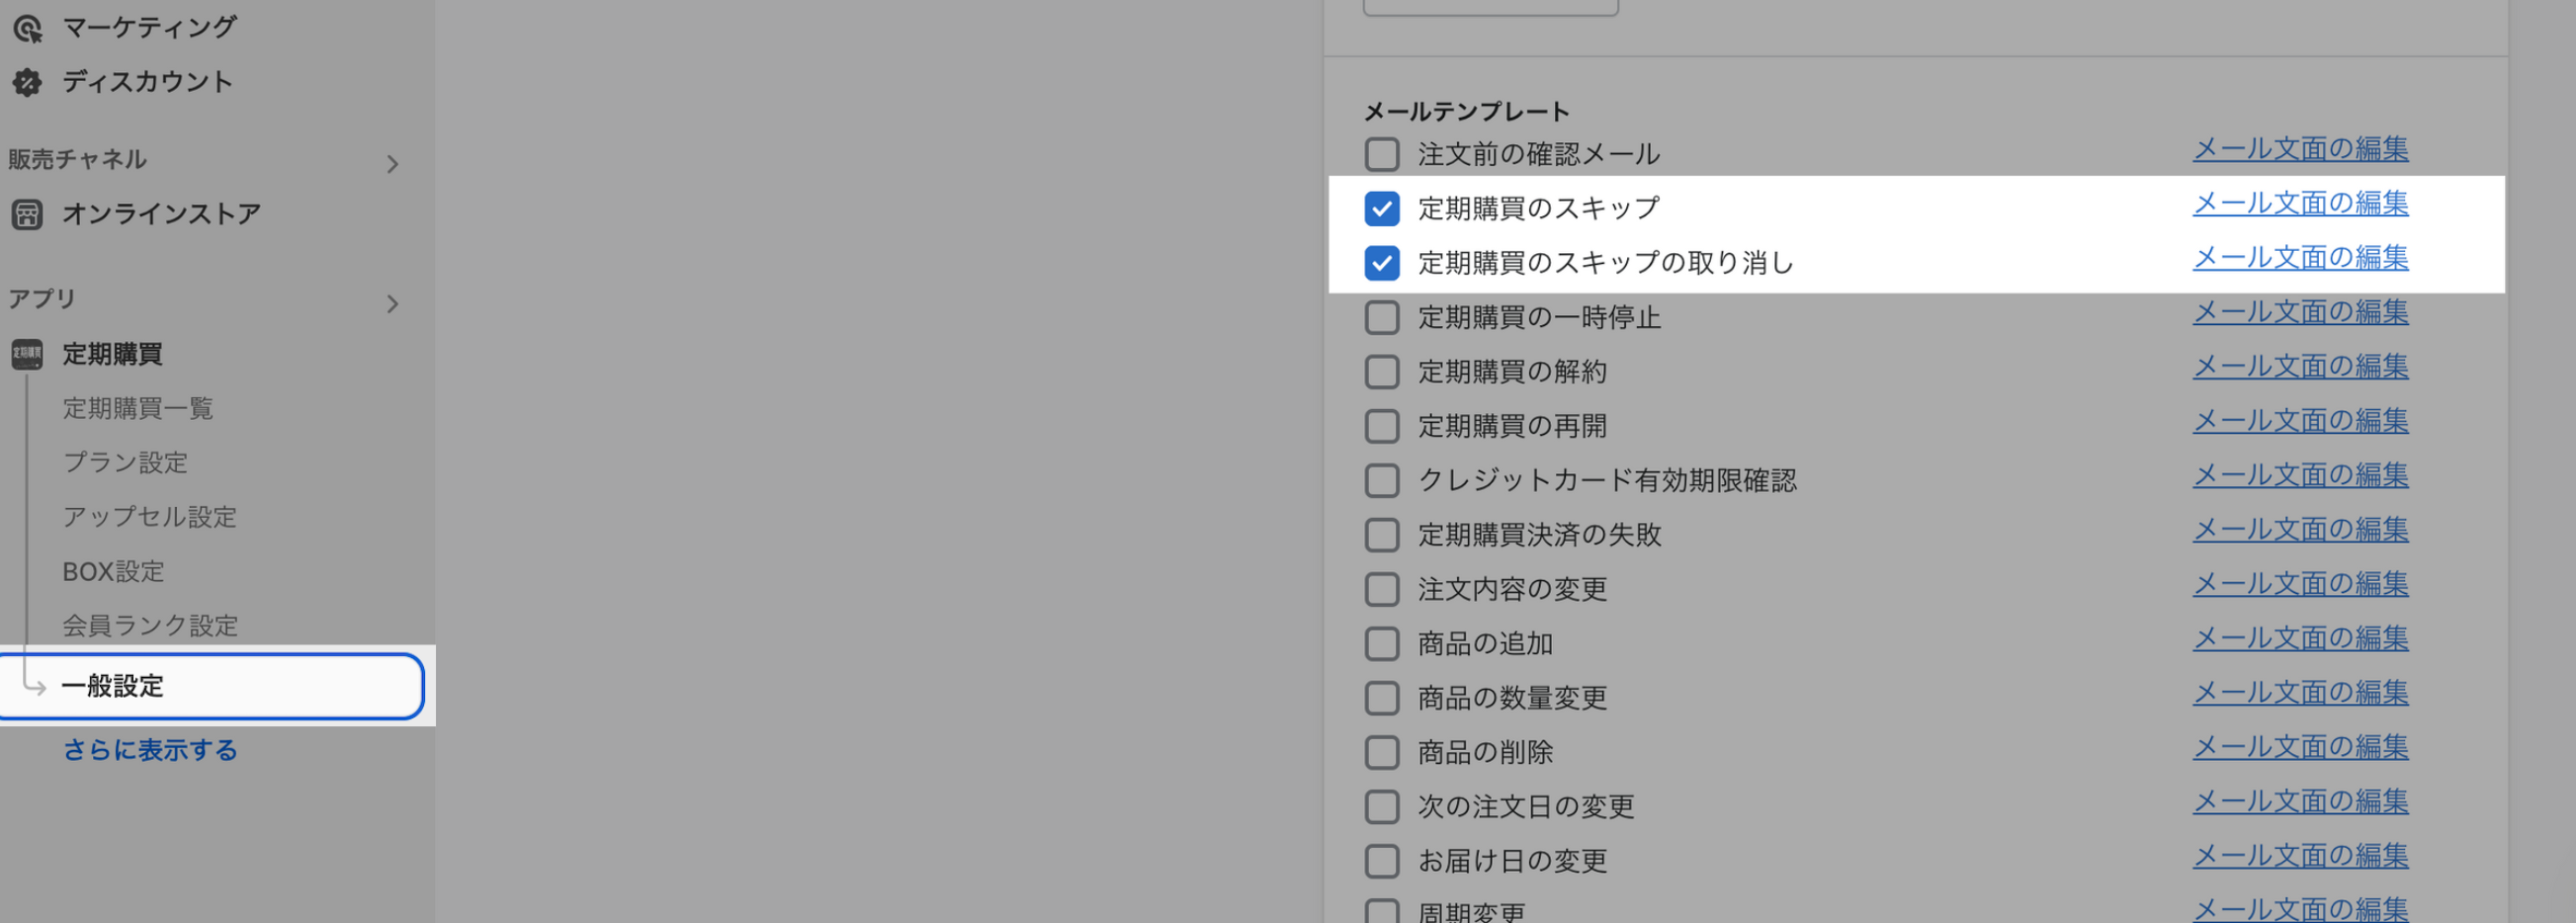Edit email text for クレジットカード有効期限確認
The height and width of the screenshot is (923, 2576).
2300,475
